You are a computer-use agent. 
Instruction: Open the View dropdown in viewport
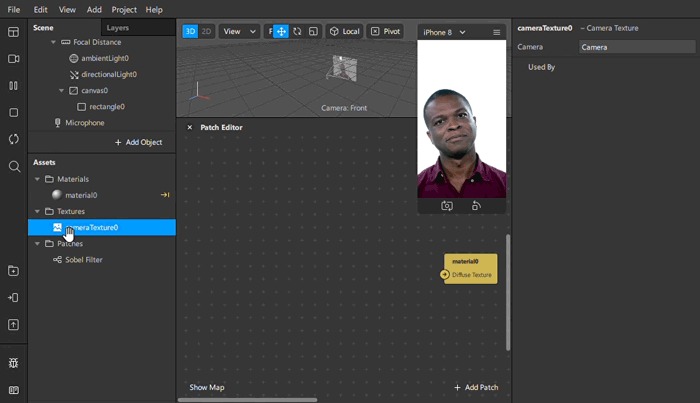point(239,31)
